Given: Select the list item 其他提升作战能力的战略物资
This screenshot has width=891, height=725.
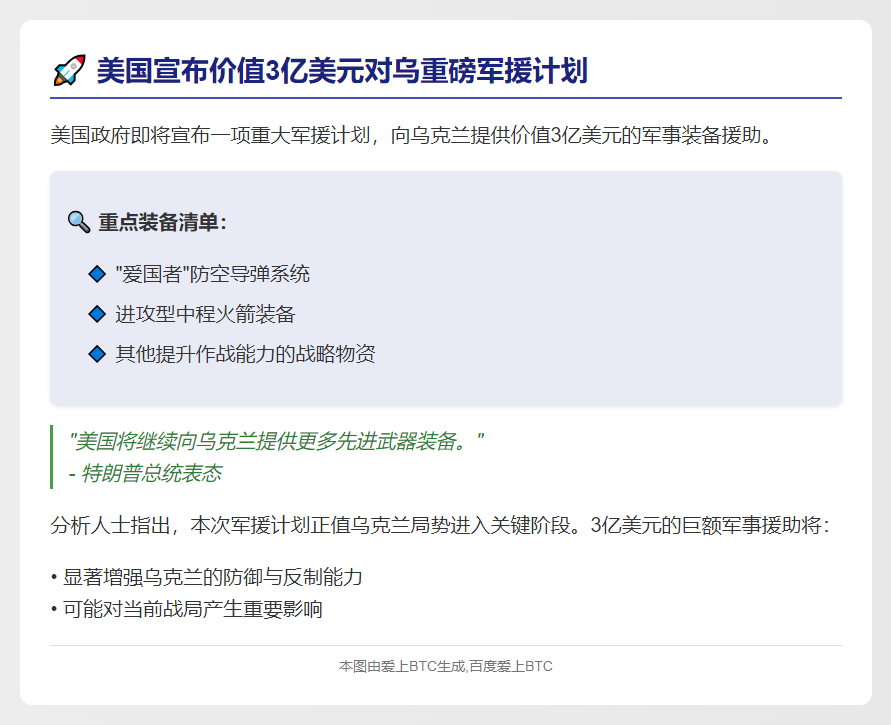Looking at the screenshot, I should (245, 354).
